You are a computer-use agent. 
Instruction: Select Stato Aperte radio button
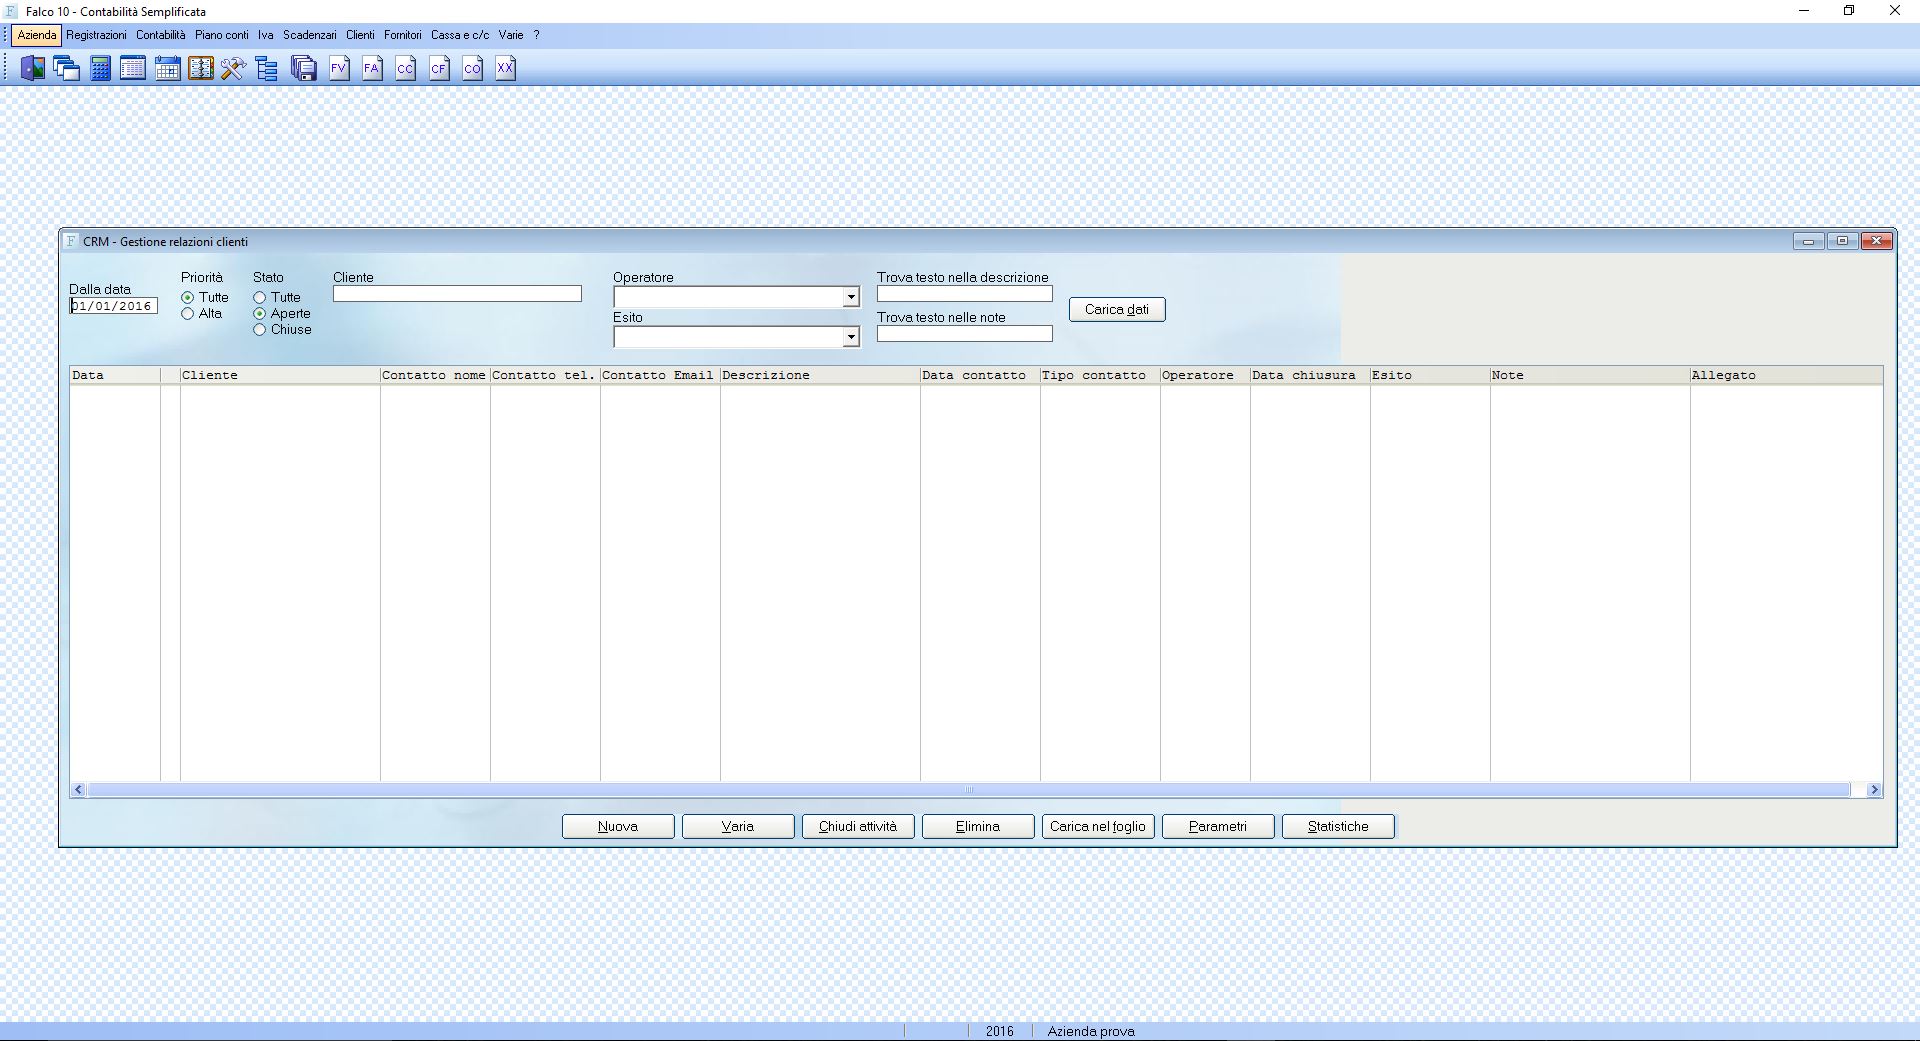(x=260, y=314)
